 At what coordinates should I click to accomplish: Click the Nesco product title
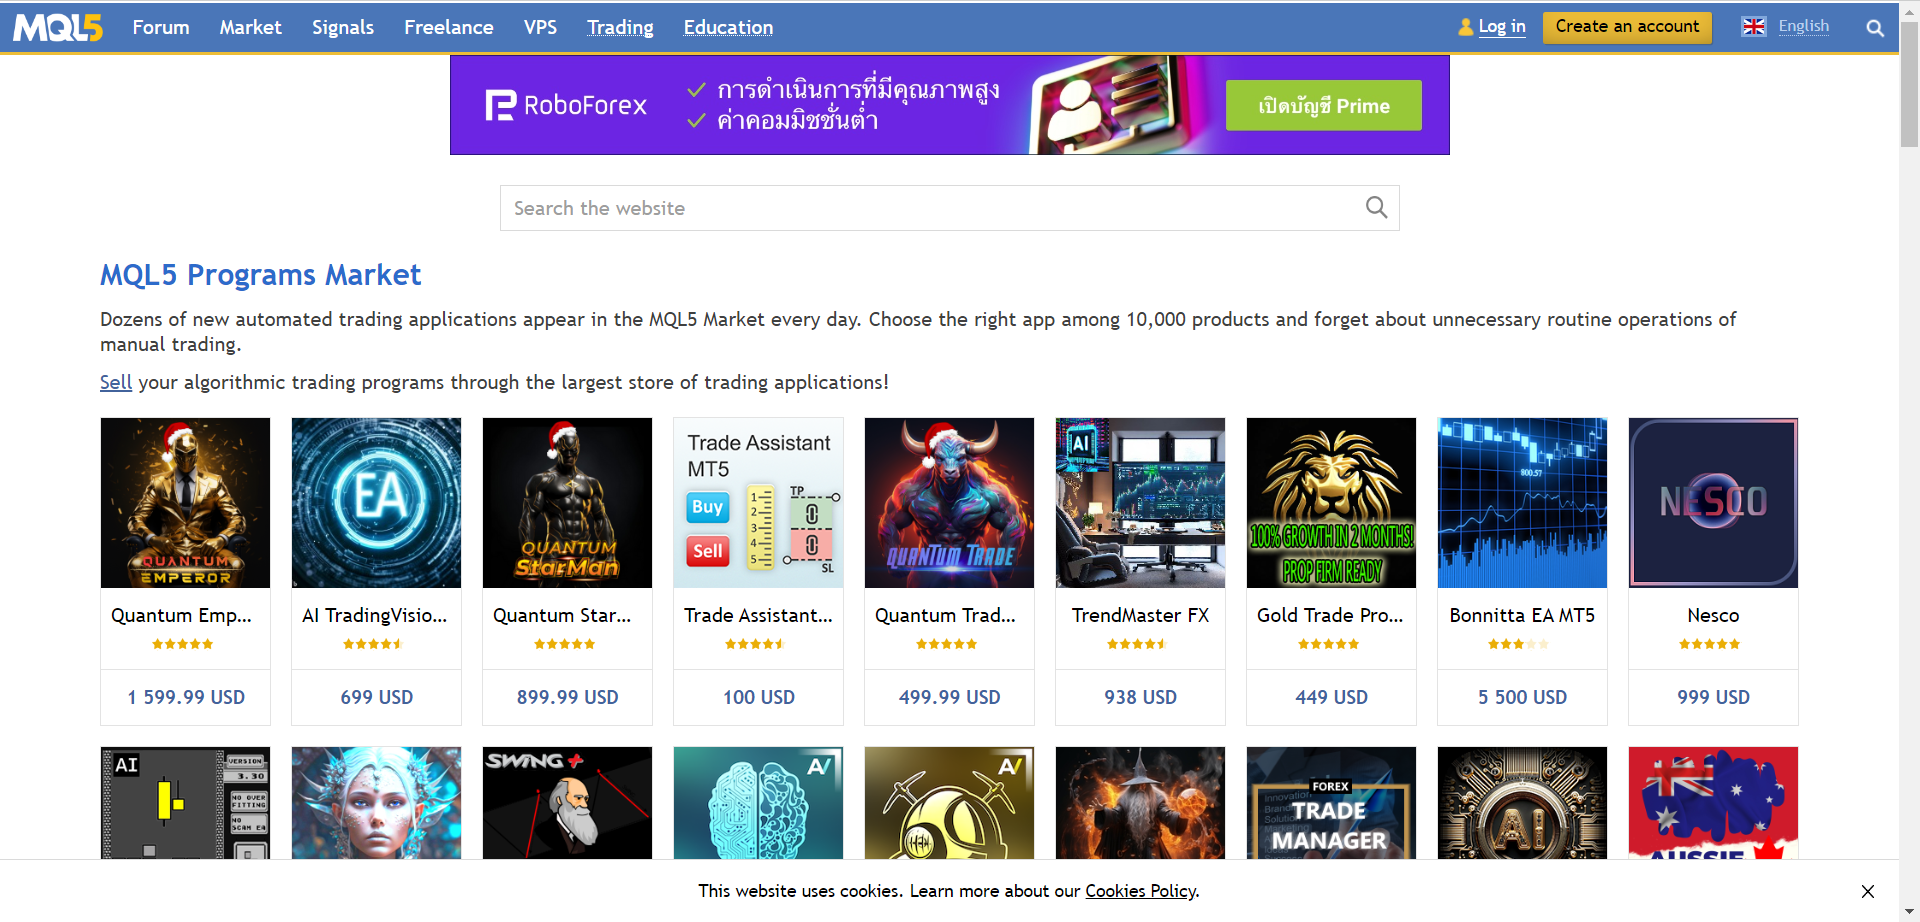tap(1714, 616)
